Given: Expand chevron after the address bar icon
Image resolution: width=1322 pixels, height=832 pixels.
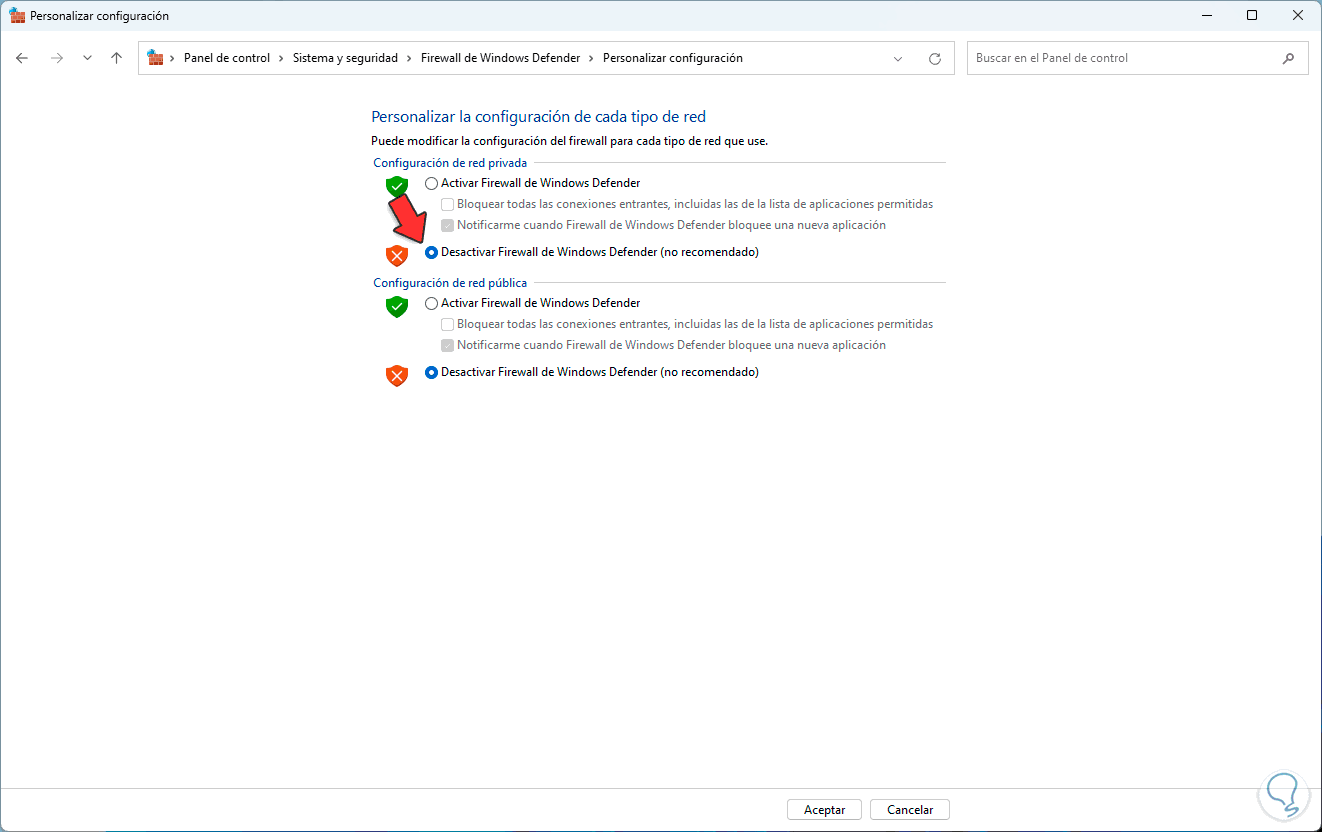Looking at the screenshot, I should click(x=174, y=58).
